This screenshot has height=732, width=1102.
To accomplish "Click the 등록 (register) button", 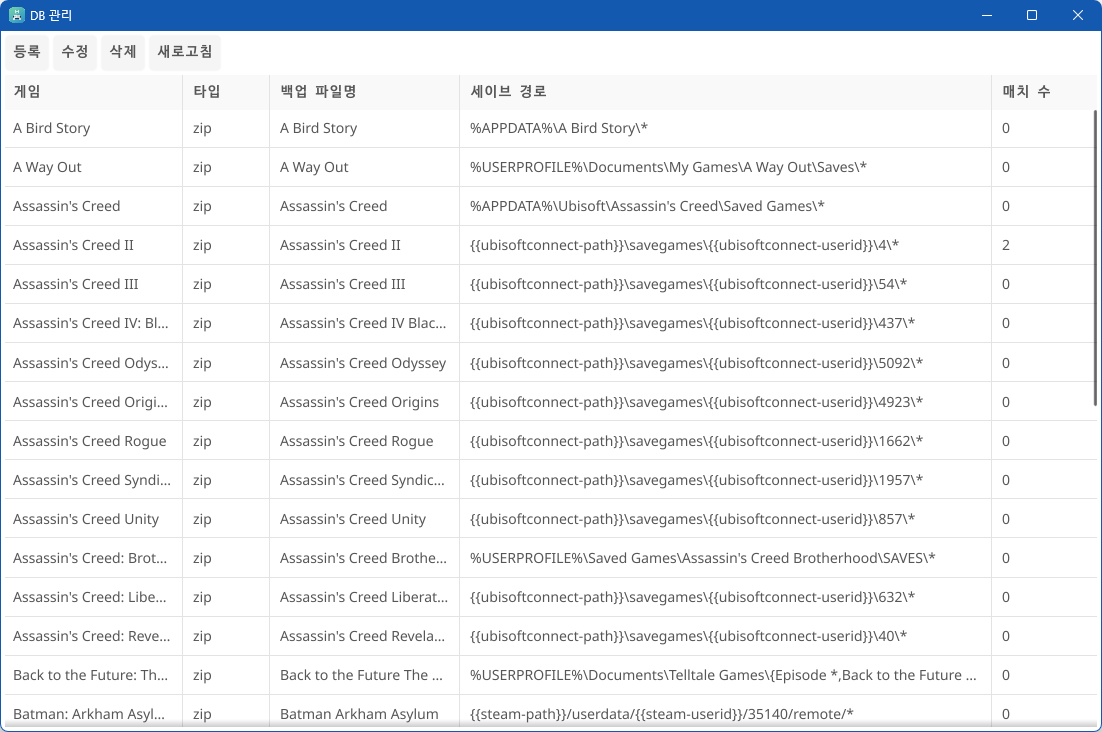I will (x=27, y=52).
